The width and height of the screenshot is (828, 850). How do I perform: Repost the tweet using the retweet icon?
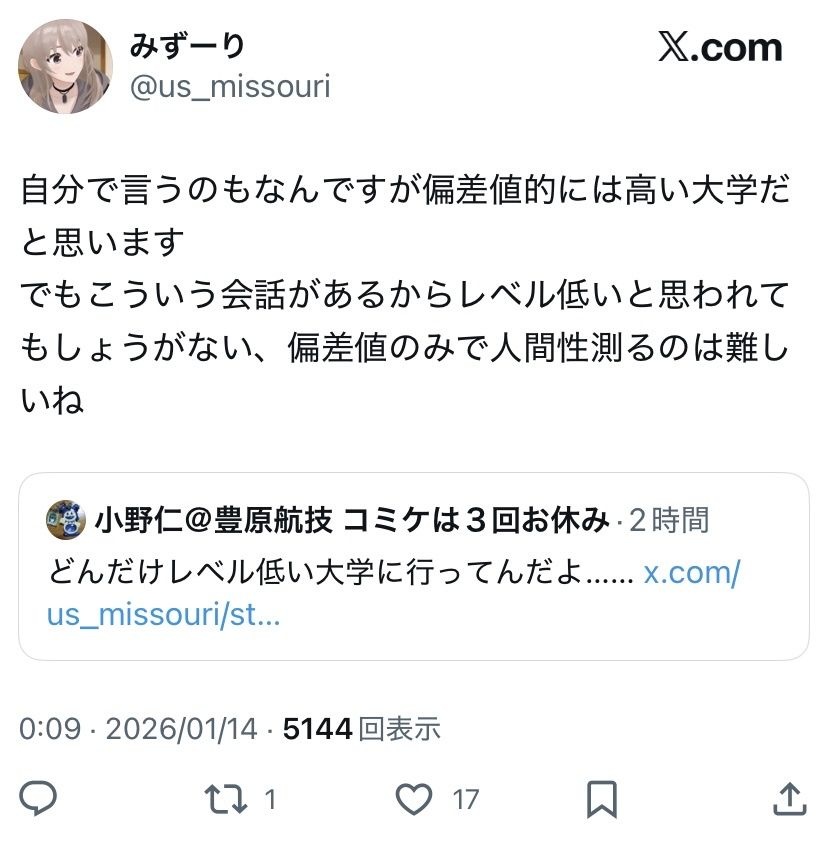pos(226,799)
